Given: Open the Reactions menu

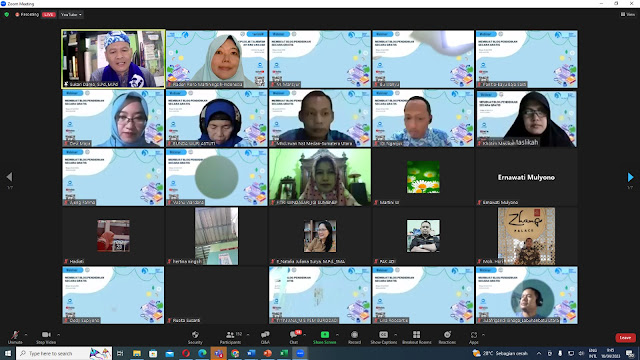Looking at the screenshot, I should (x=447, y=337).
